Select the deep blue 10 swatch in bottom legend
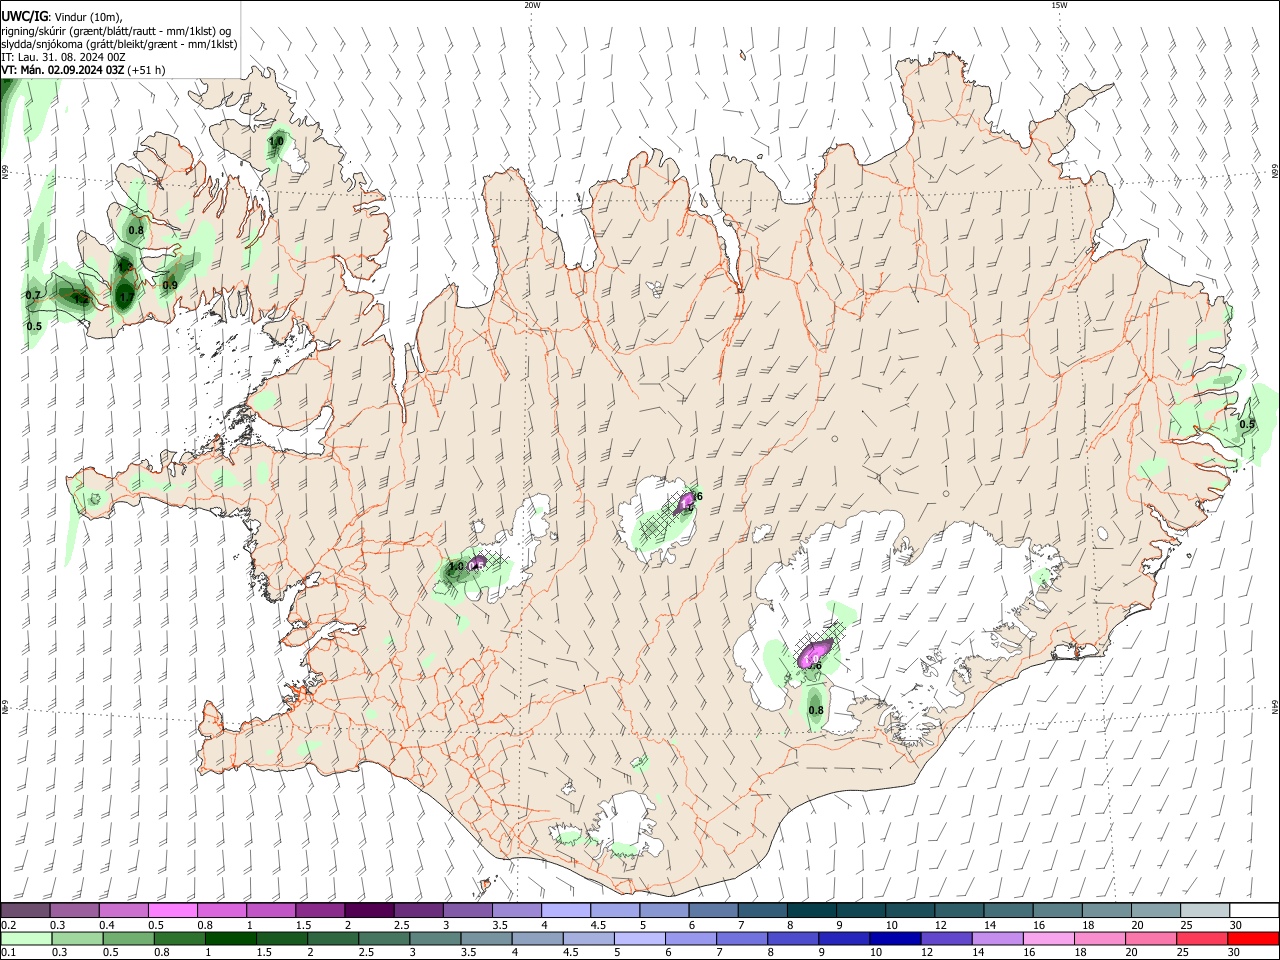1280x960 pixels. [x=894, y=938]
